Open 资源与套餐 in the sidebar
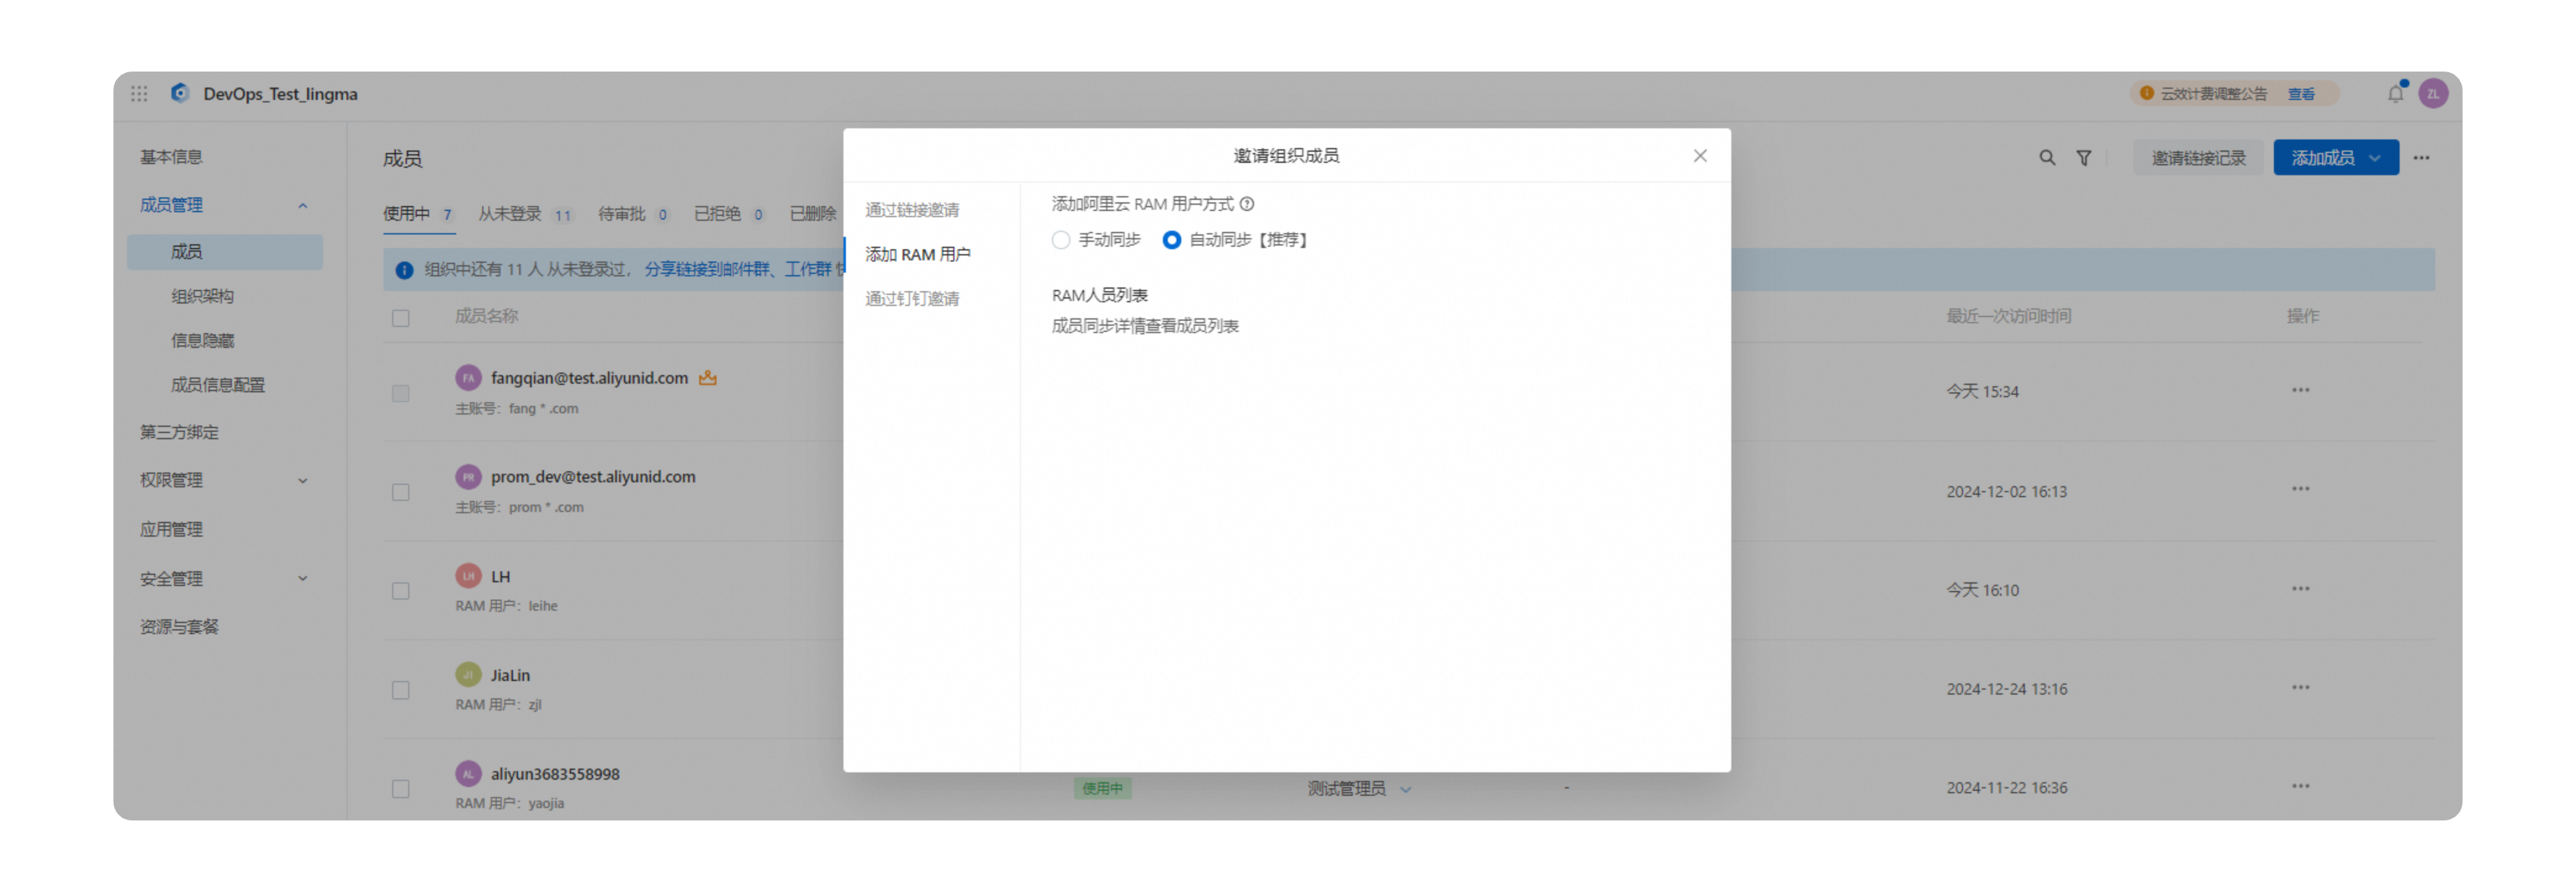The image size is (2576, 892). click(179, 627)
